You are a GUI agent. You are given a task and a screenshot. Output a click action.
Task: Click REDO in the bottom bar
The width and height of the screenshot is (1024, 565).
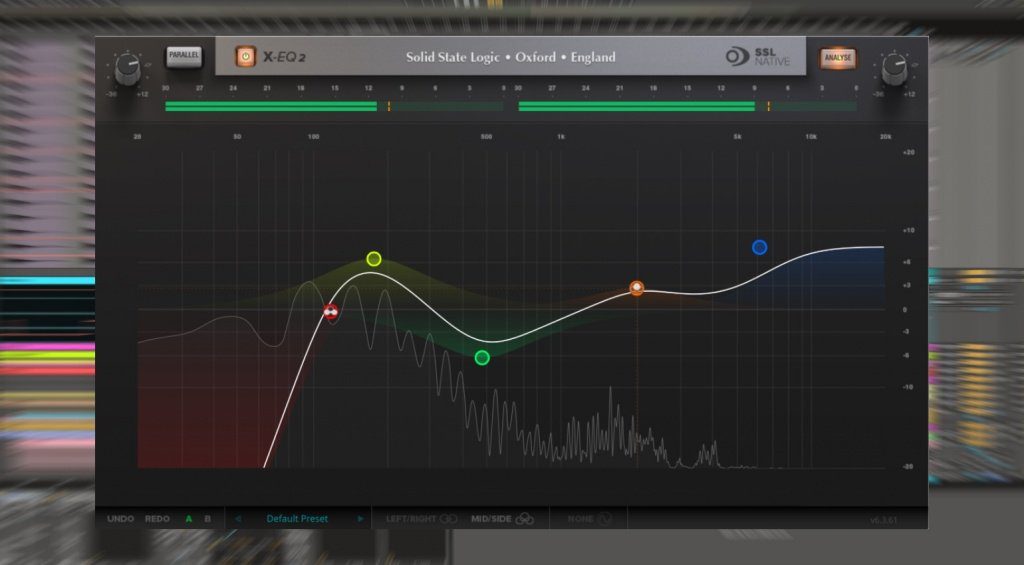(157, 519)
